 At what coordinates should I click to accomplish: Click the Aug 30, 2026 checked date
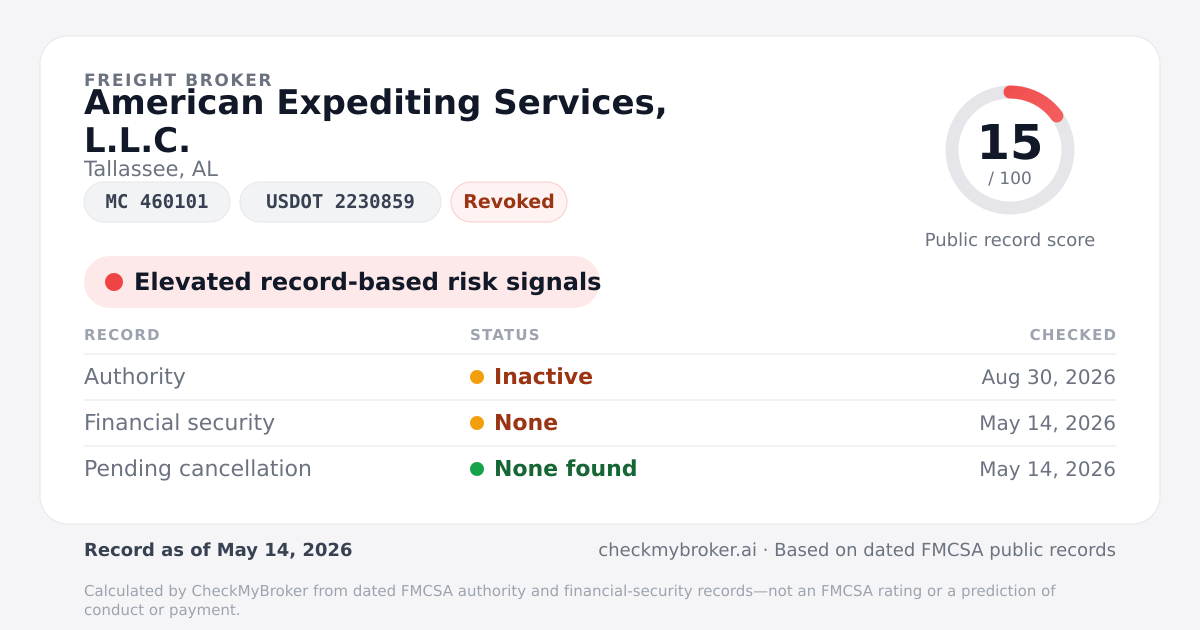click(x=1049, y=377)
